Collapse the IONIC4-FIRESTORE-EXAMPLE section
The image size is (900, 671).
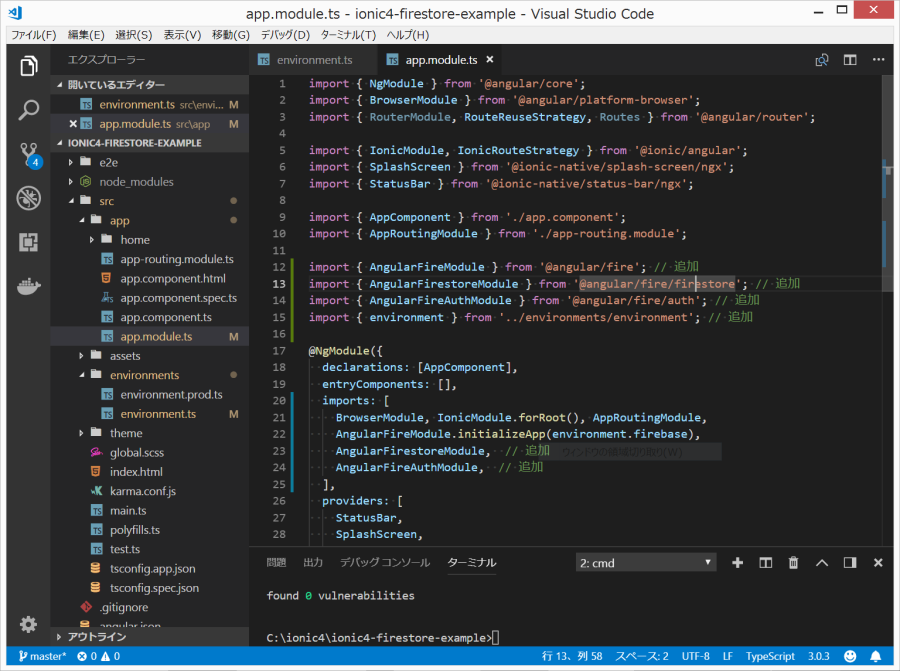pyautogui.click(x=60, y=143)
